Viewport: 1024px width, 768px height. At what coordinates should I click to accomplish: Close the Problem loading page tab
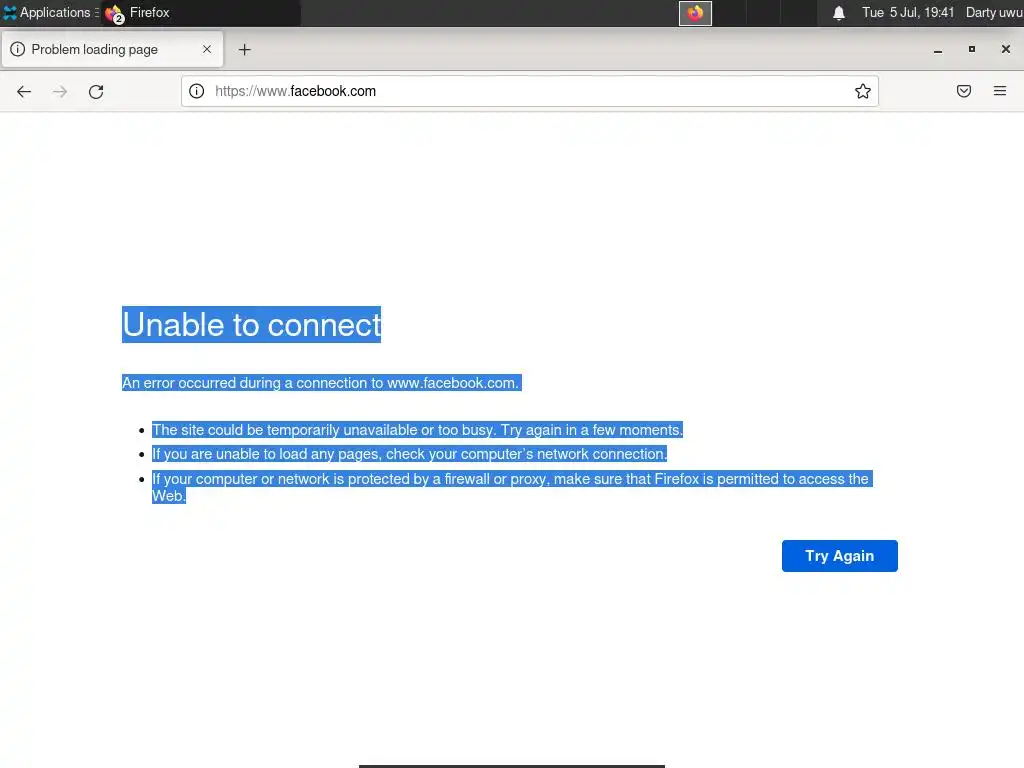point(207,49)
